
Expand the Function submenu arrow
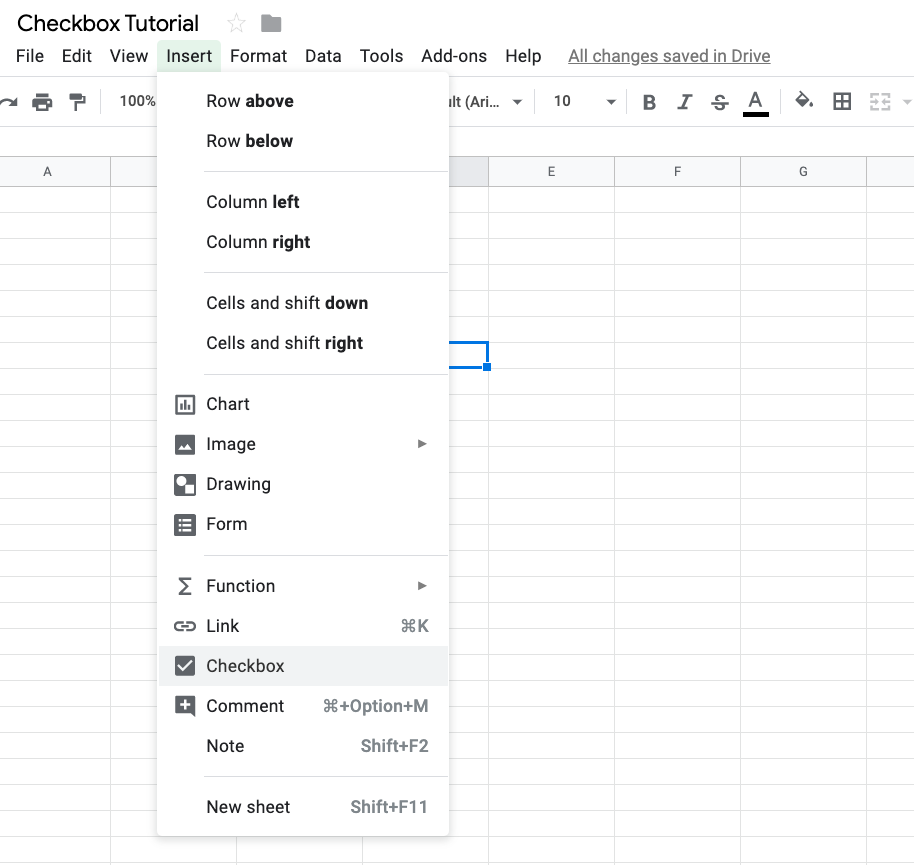422,586
